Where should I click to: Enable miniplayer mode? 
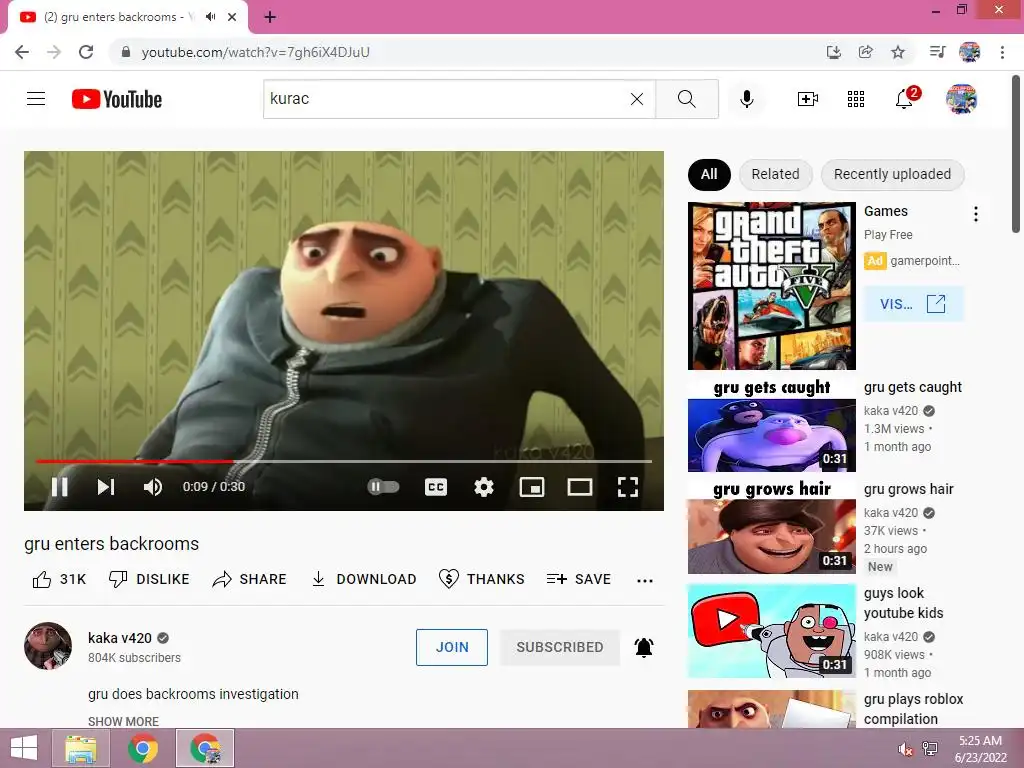532,487
